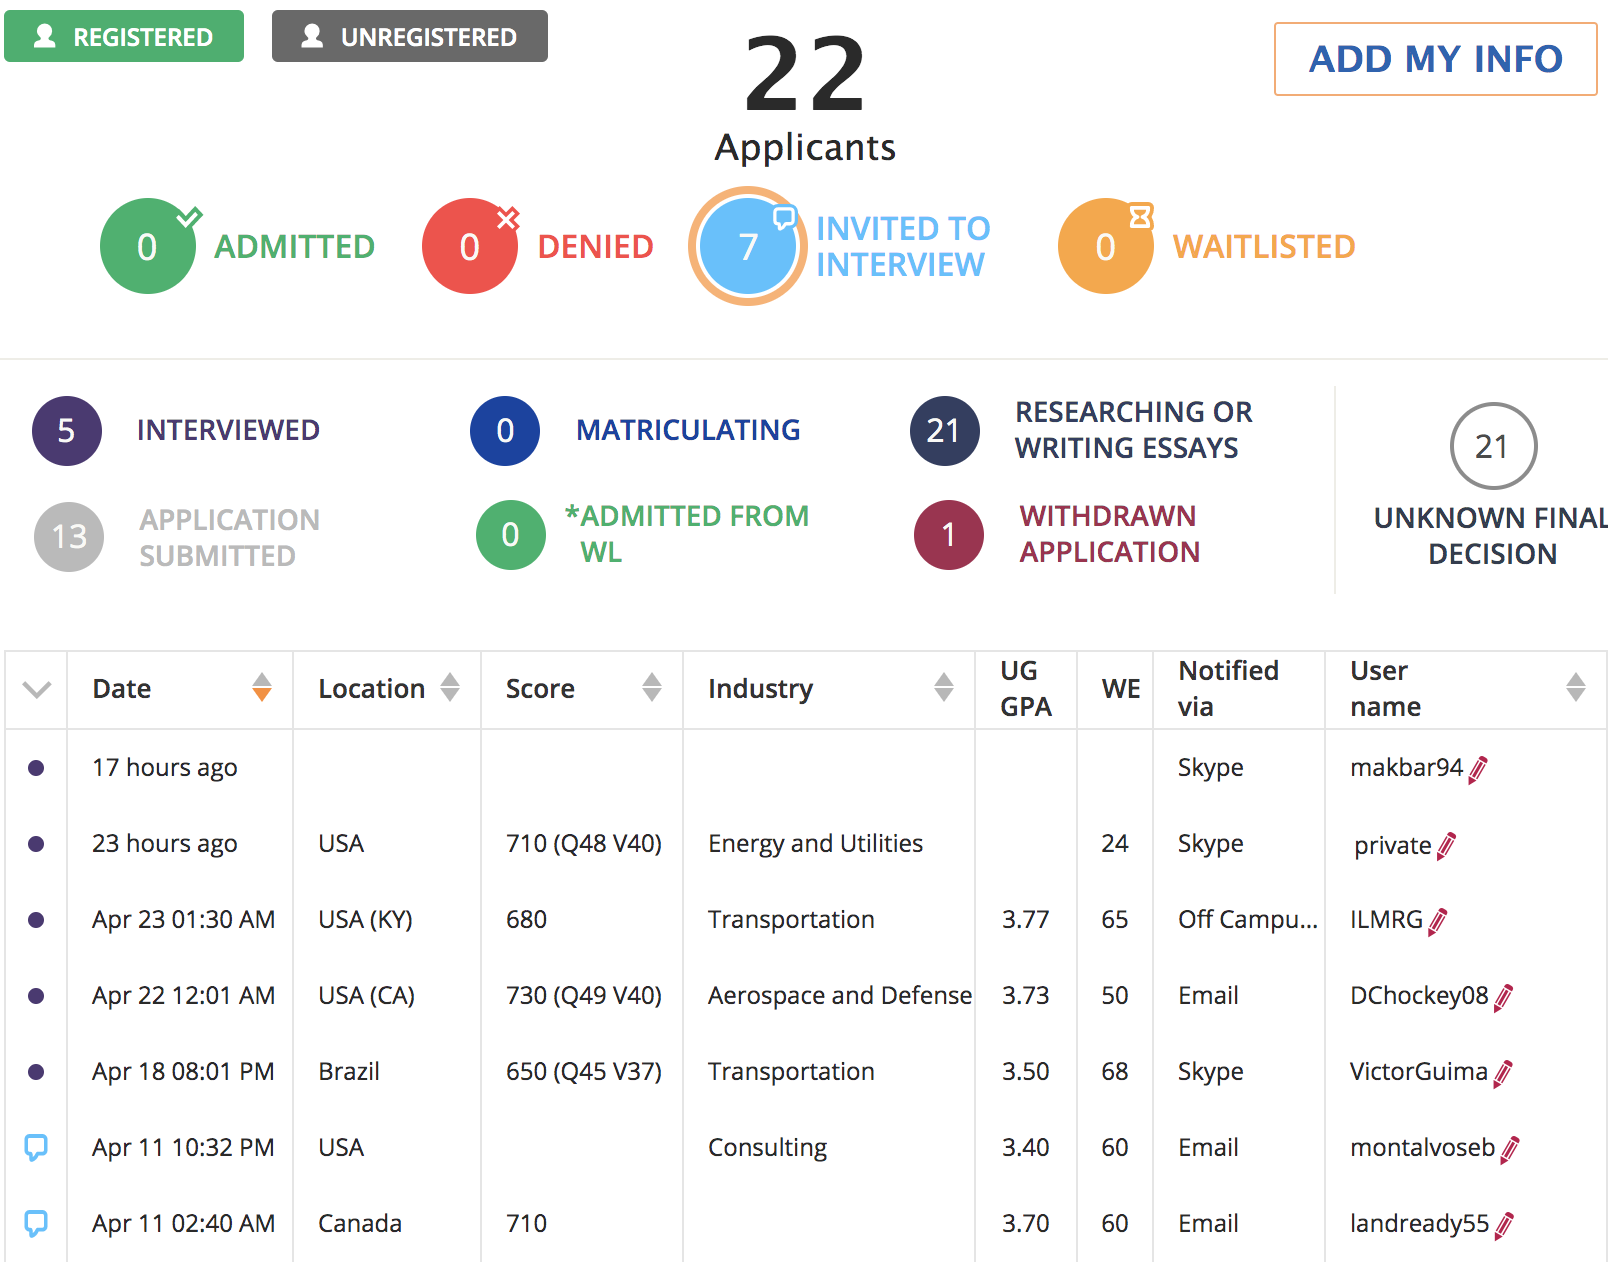
Task: Sort table by Score column arrows
Action: [x=652, y=688]
